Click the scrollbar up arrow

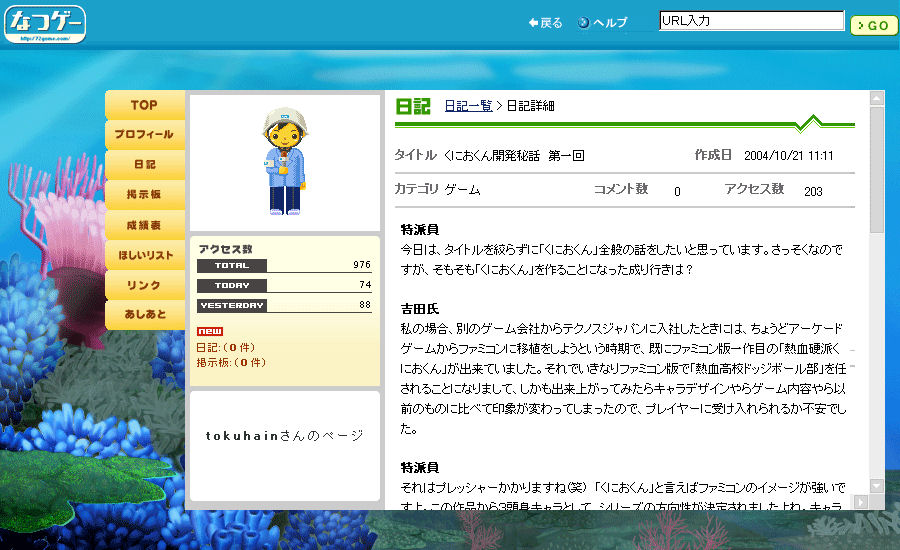[x=877, y=99]
